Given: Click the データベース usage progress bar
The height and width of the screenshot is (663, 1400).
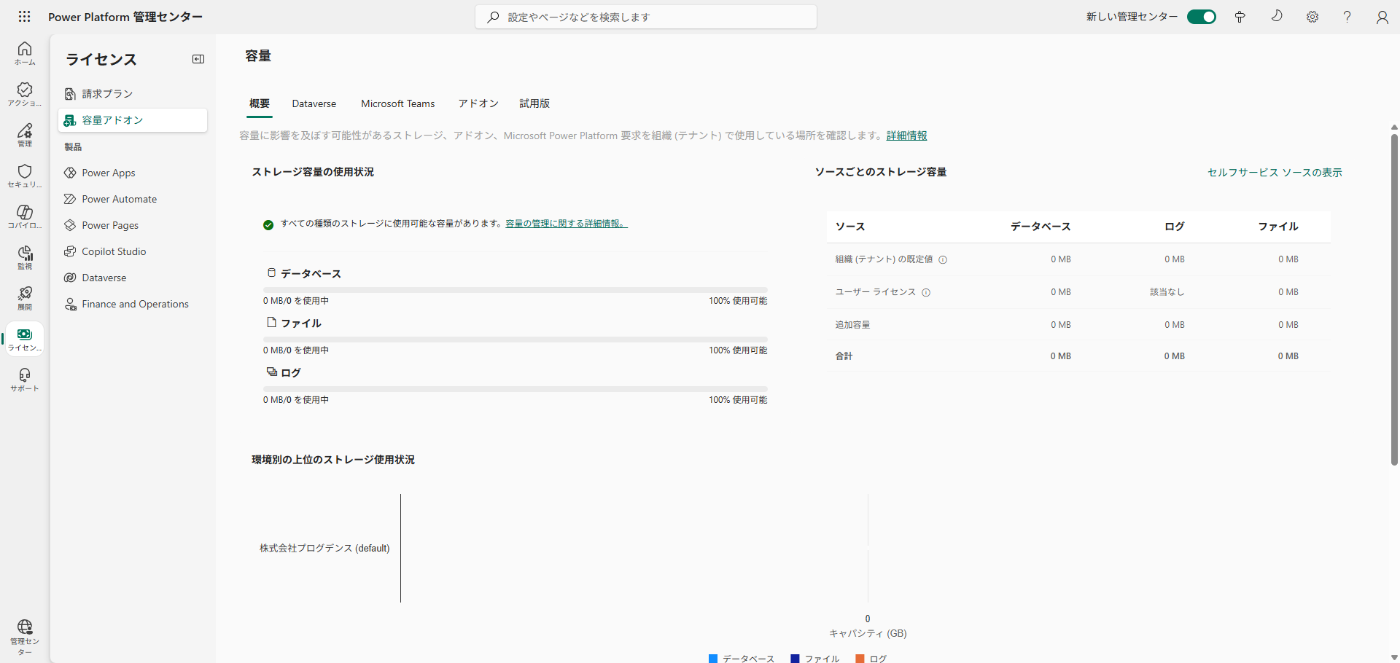Looking at the screenshot, I should (x=515, y=290).
